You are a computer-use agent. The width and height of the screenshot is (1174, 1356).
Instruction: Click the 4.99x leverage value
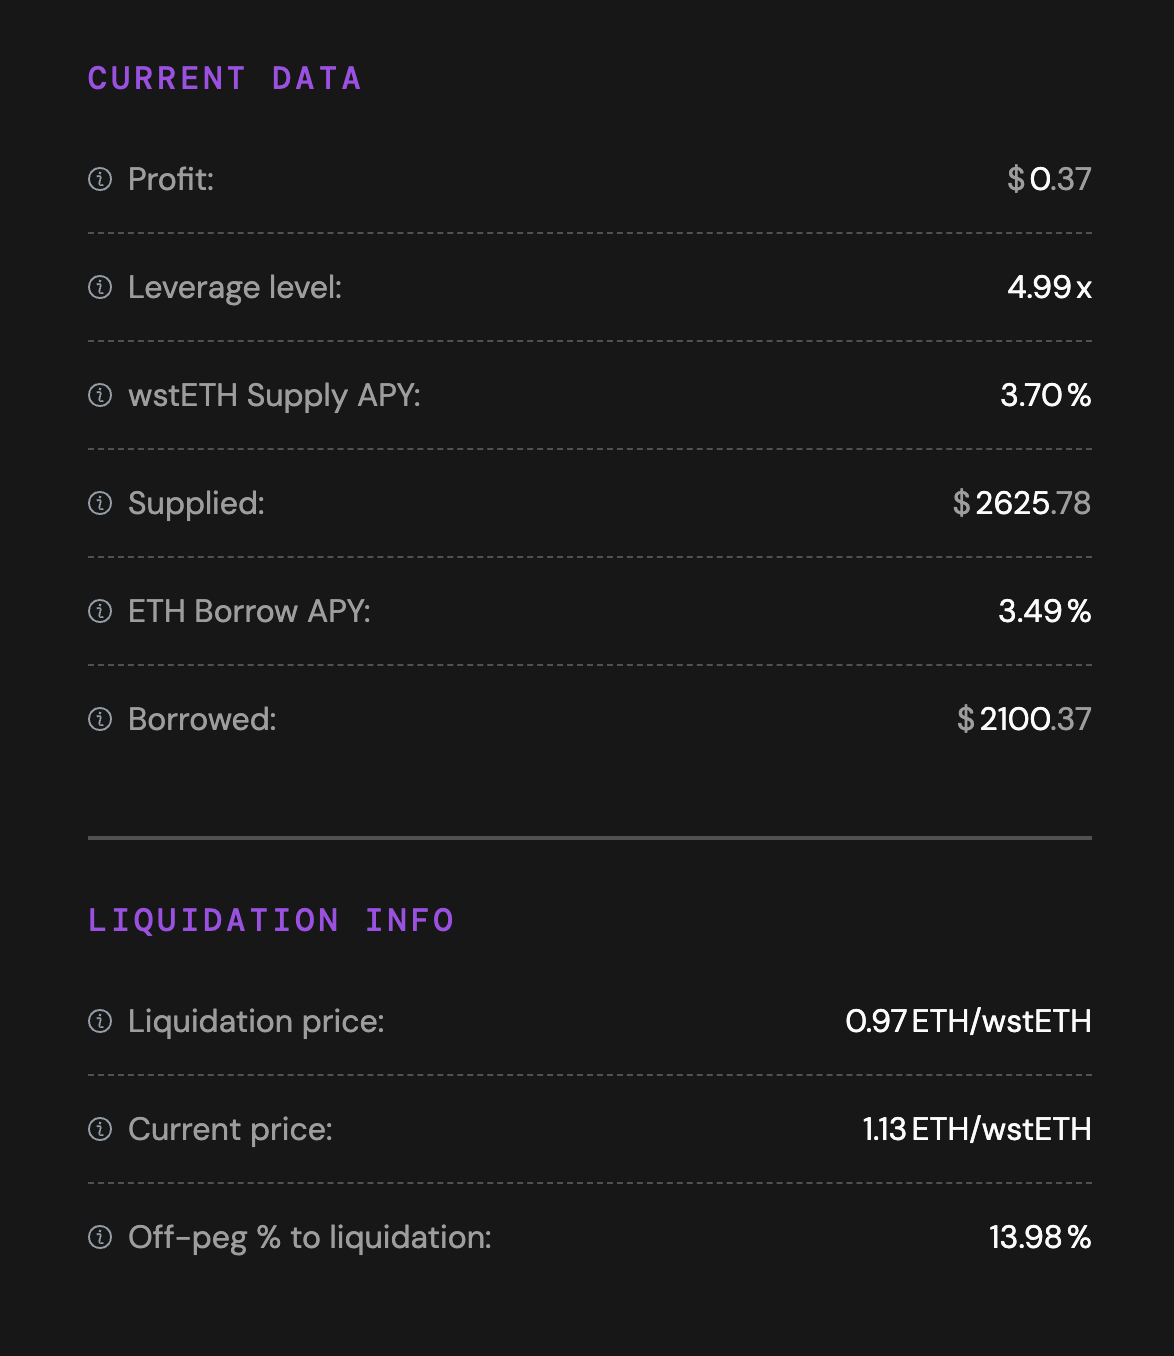coord(1049,287)
